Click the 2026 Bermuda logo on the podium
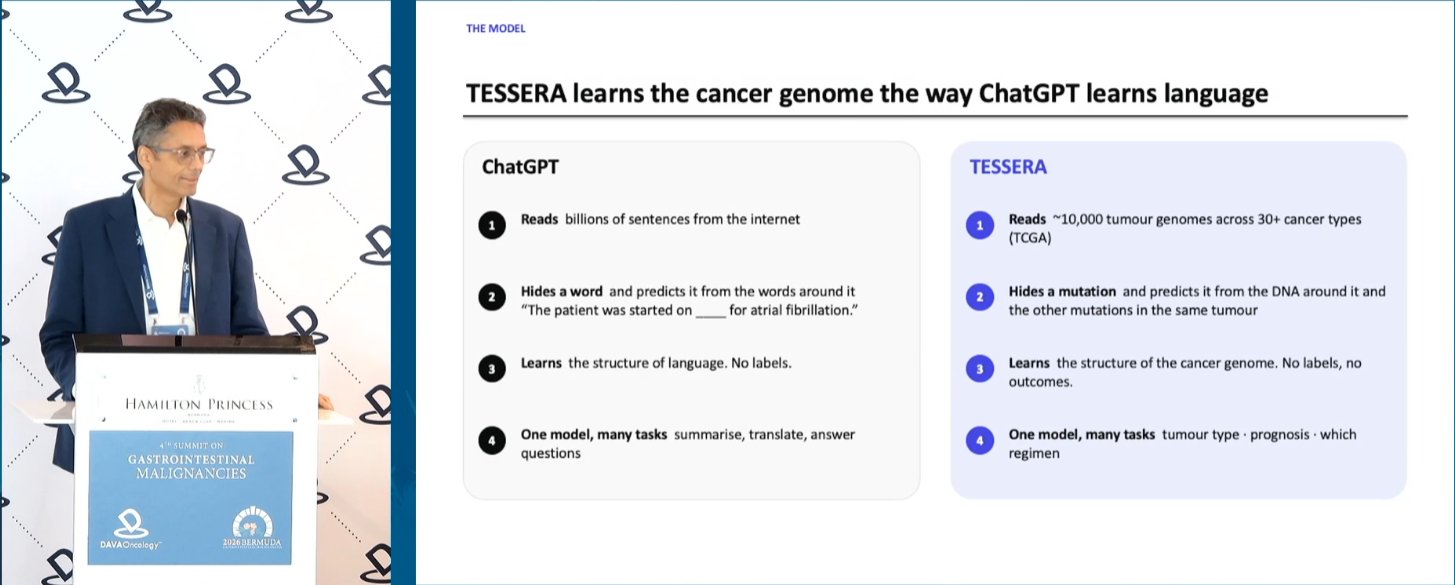Image resolution: width=1455 pixels, height=585 pixels. (x=256, y=531)
